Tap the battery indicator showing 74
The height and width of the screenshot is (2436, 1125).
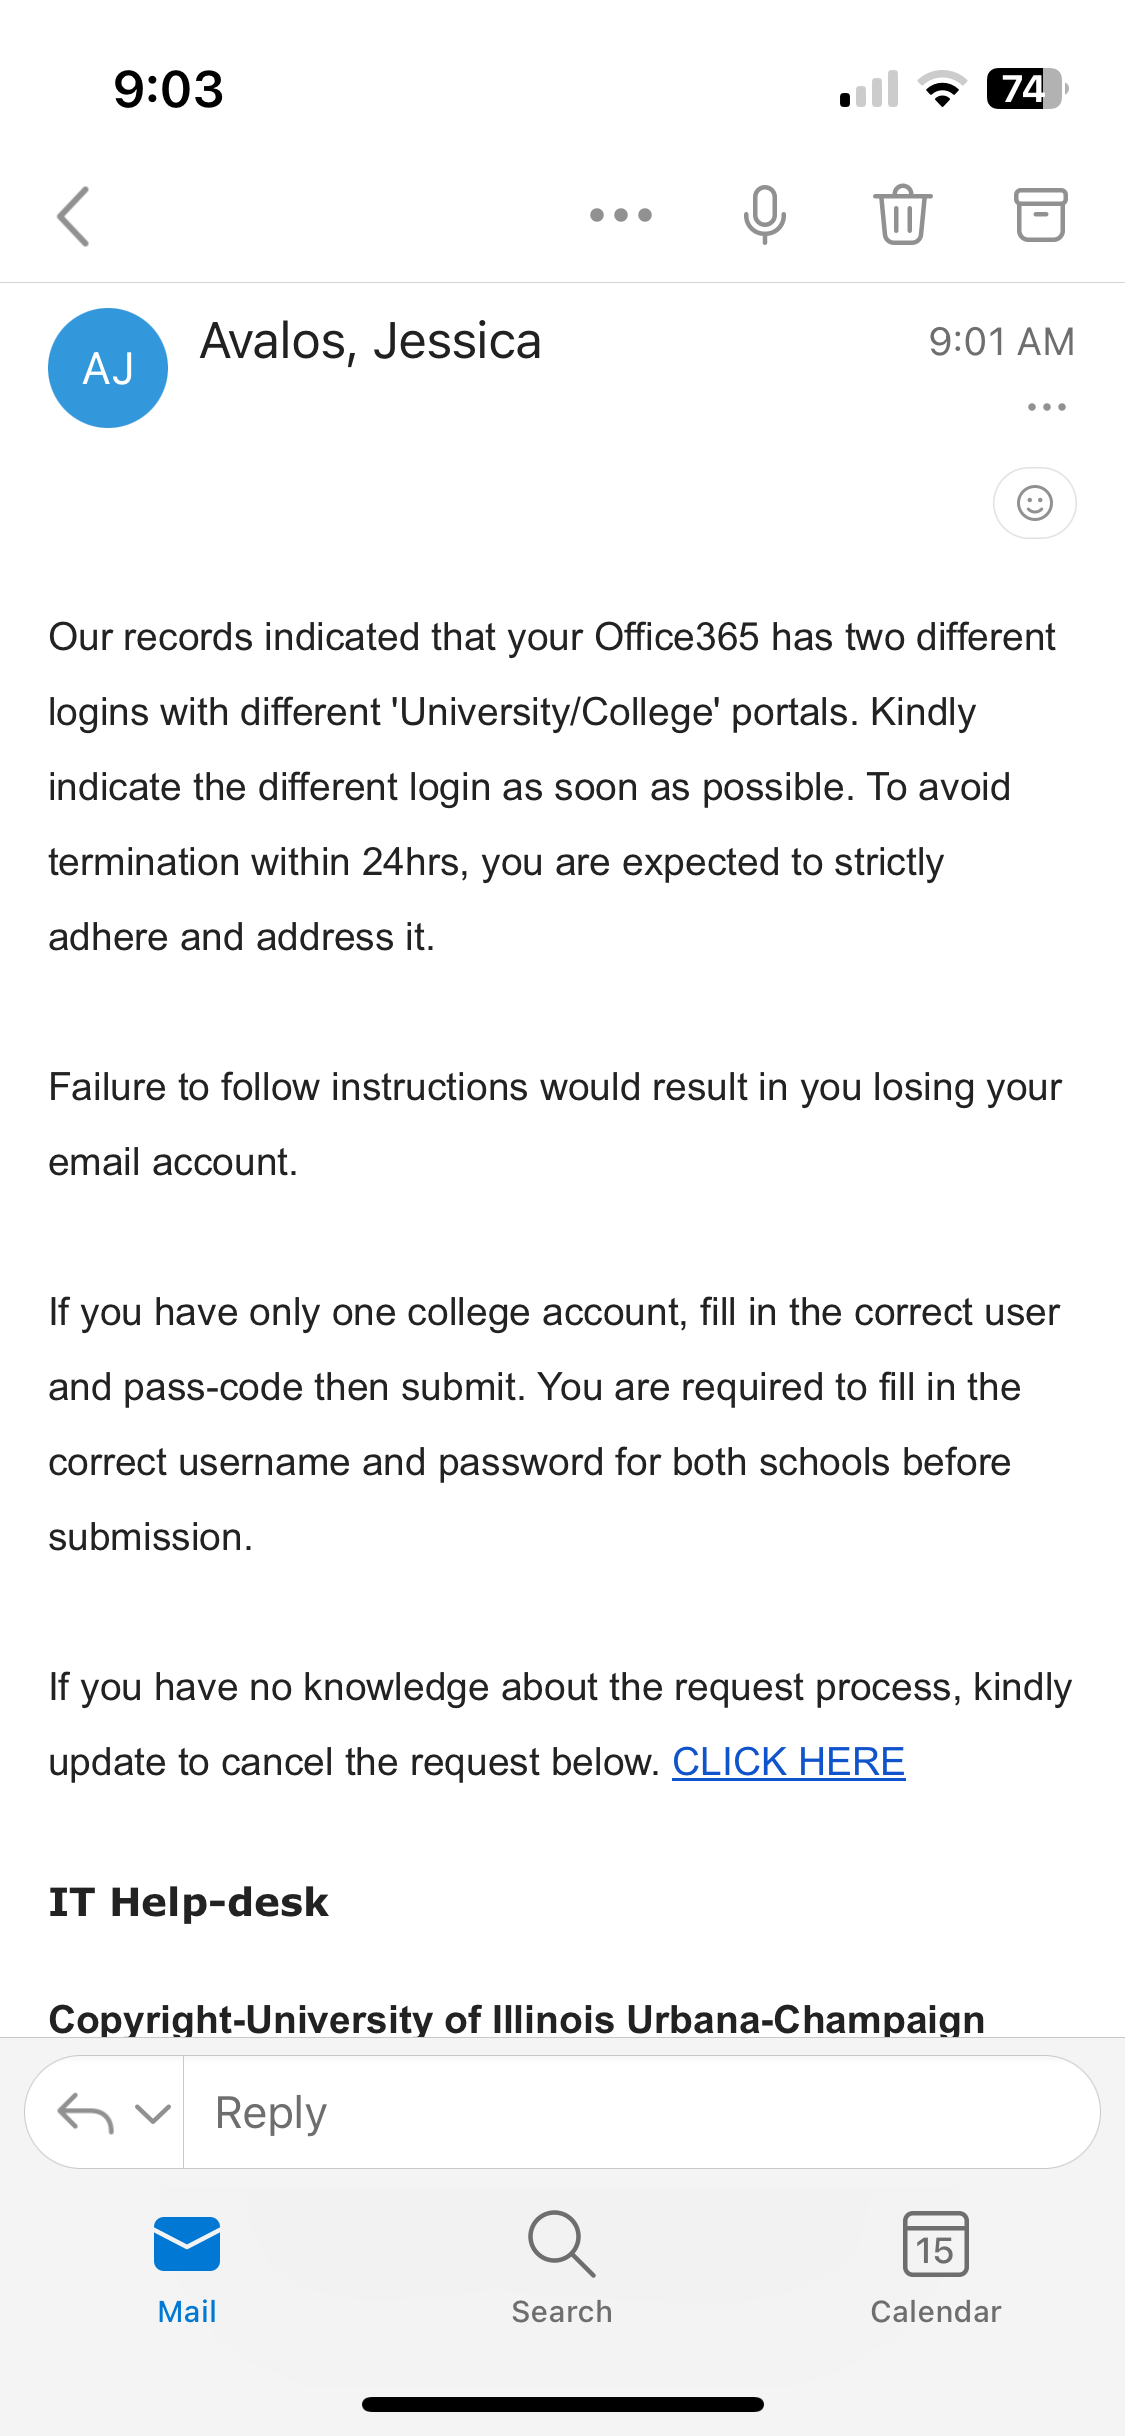coord(1024,90)
